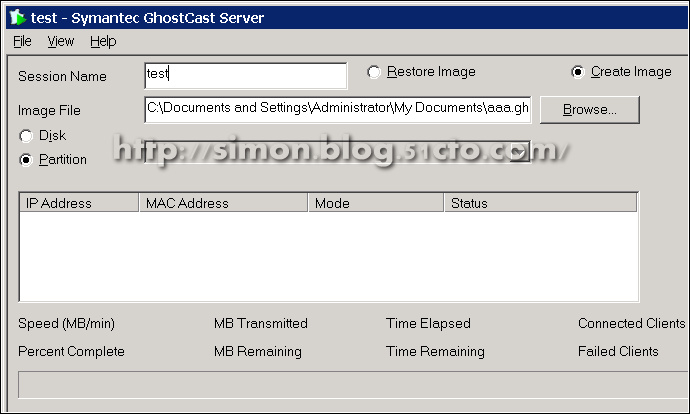Click the MAC Address column header
The image size is (690, 414).
click(224, 203)
